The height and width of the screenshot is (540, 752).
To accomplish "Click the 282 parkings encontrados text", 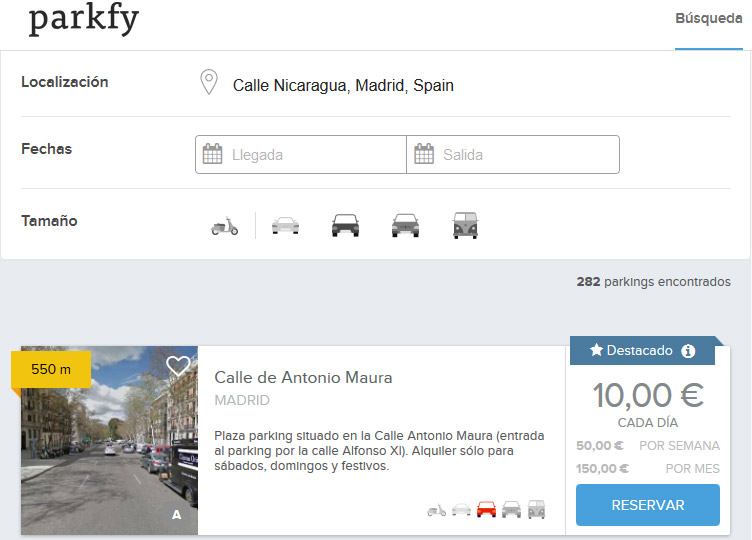I will 653,282.
